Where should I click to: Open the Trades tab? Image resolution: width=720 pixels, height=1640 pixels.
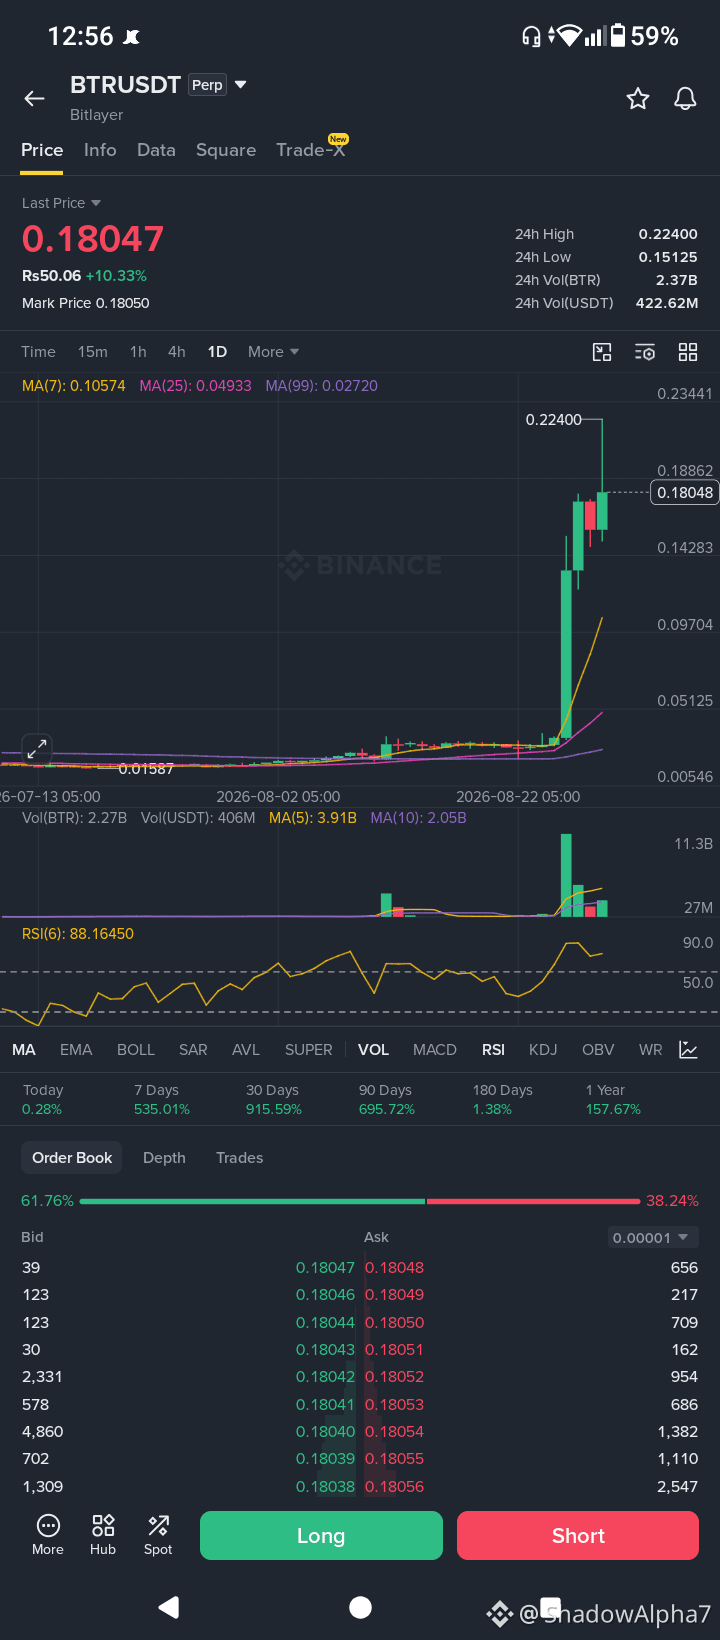click(x=240, y=1158)
